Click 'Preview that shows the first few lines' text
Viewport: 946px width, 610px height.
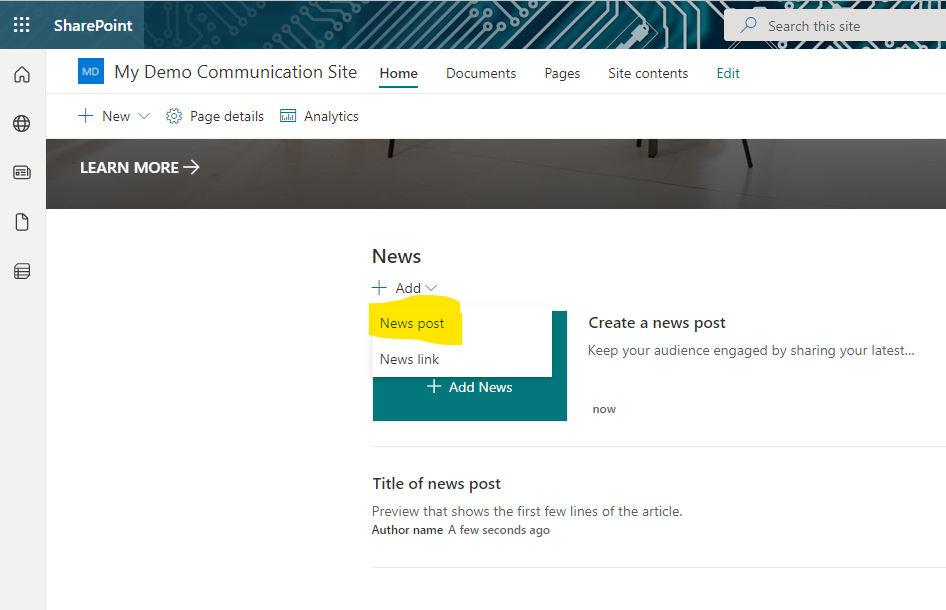pyautogui.click(x=527, y=511)
